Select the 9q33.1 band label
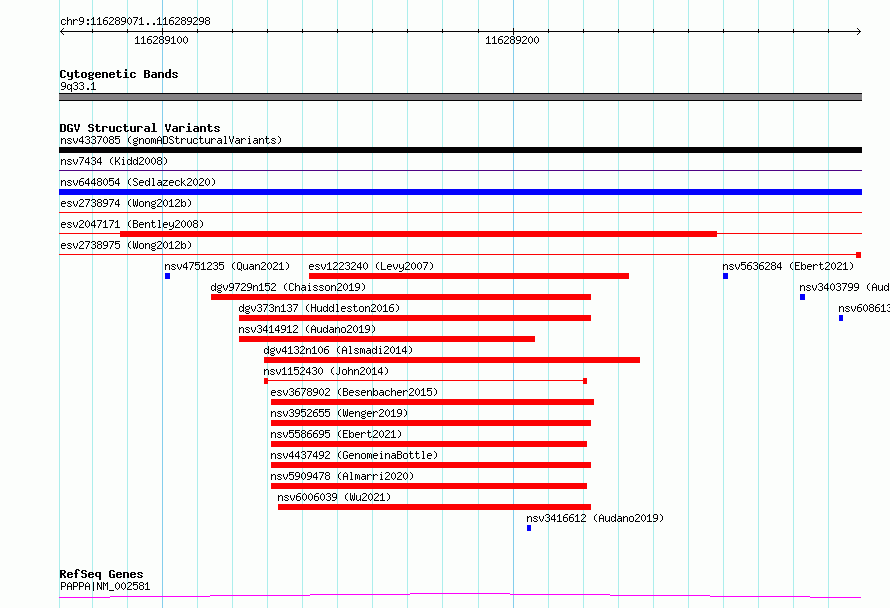The height and width of the screenshot is (608, 890). pyautogui.click(x=78, y=86)
